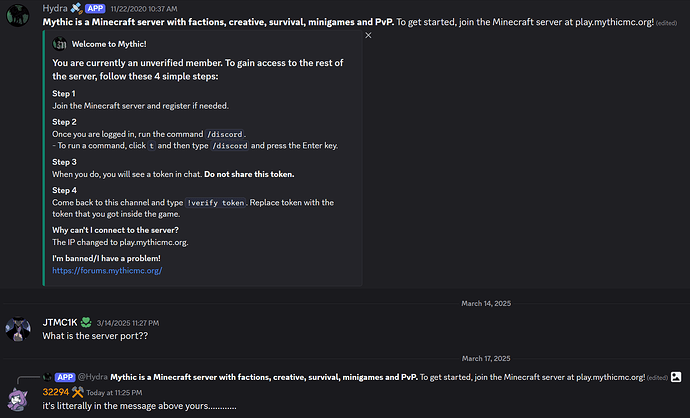The image size is (690, 418).
Task: Click the Mythic logo in embed header
Action: point(59,44)
